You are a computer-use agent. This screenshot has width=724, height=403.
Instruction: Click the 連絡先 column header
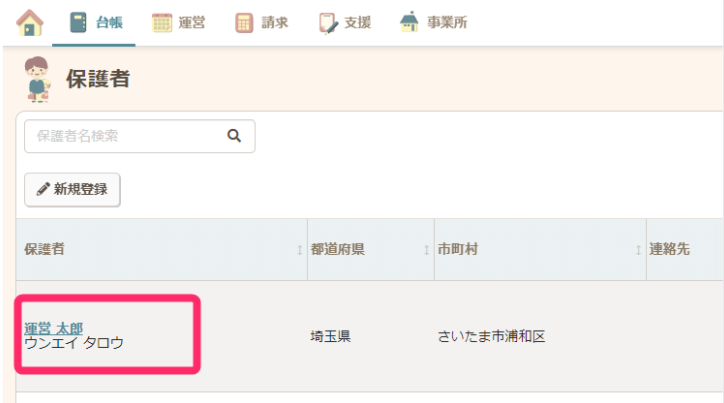coord(670,249)
